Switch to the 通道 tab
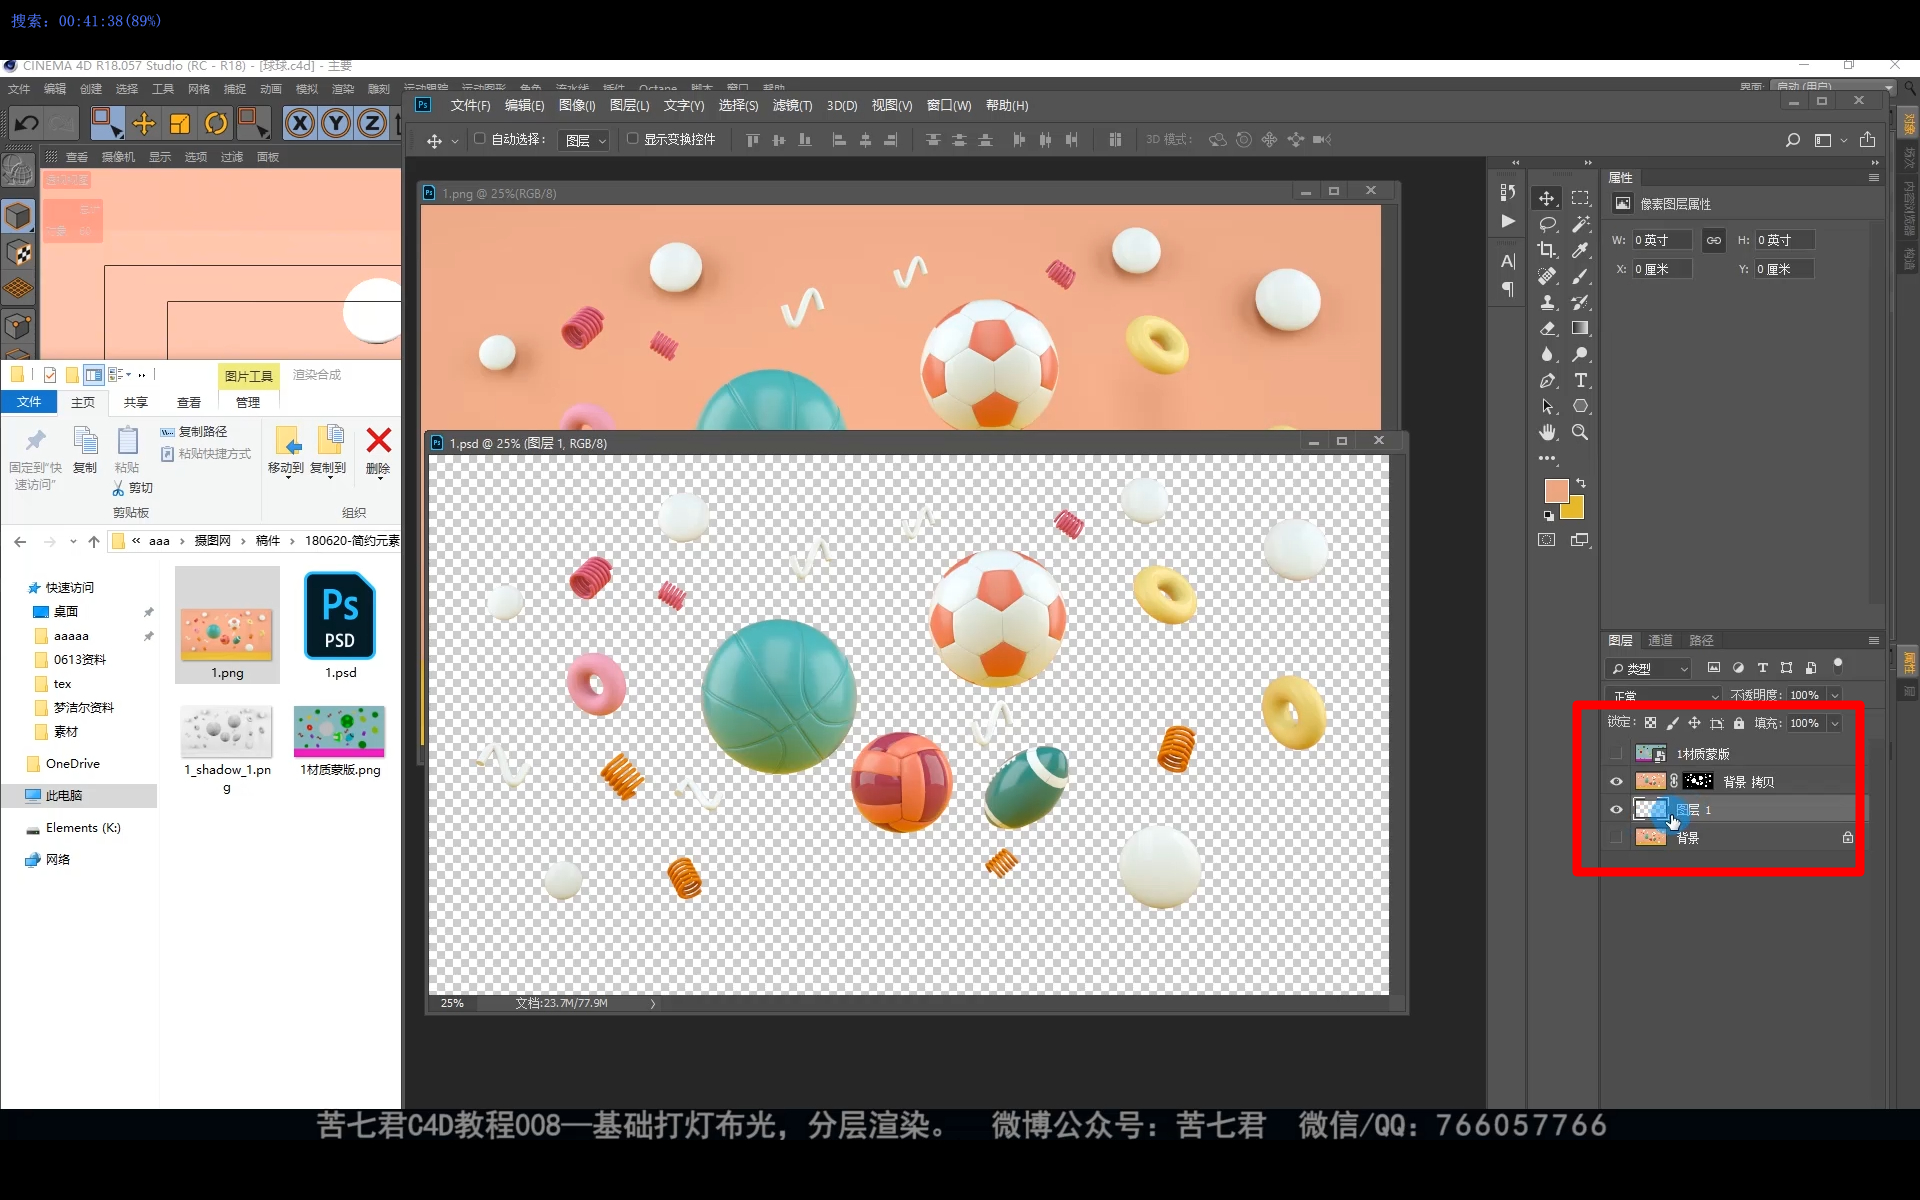Screen dimensions: 1920x1200 tap(1660, 640)
